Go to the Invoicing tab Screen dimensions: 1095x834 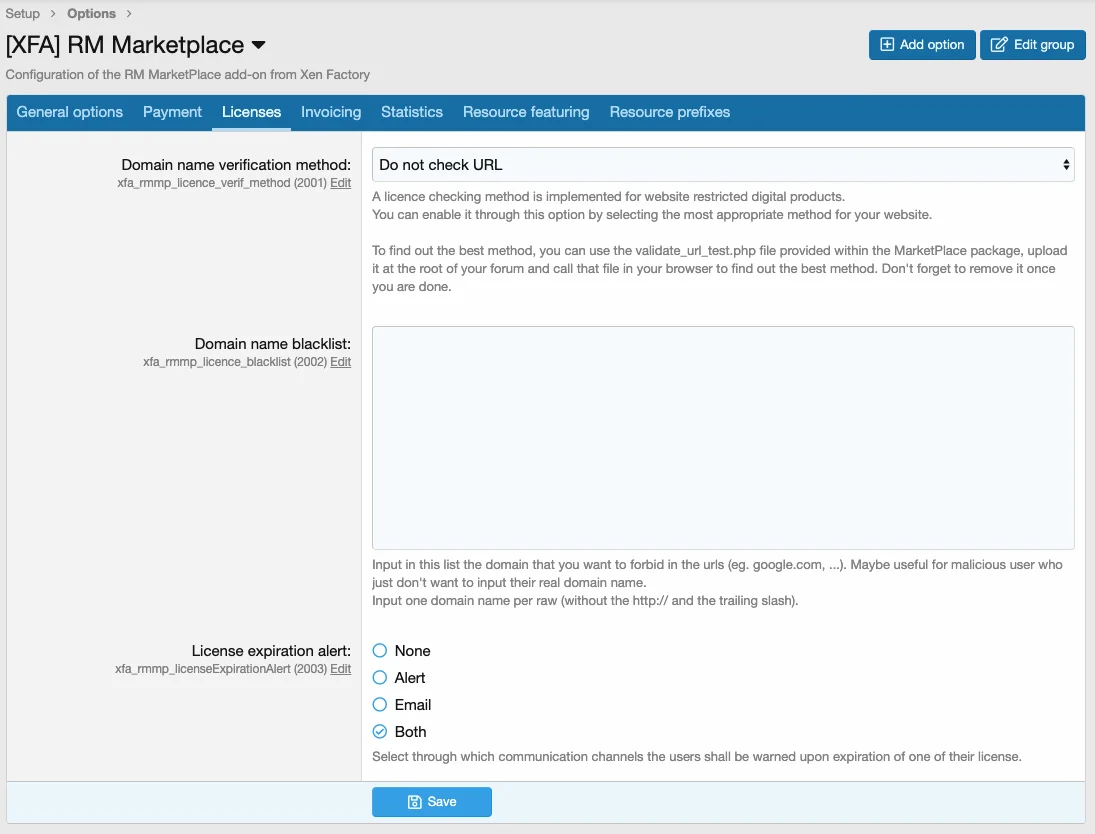point(331,112)
